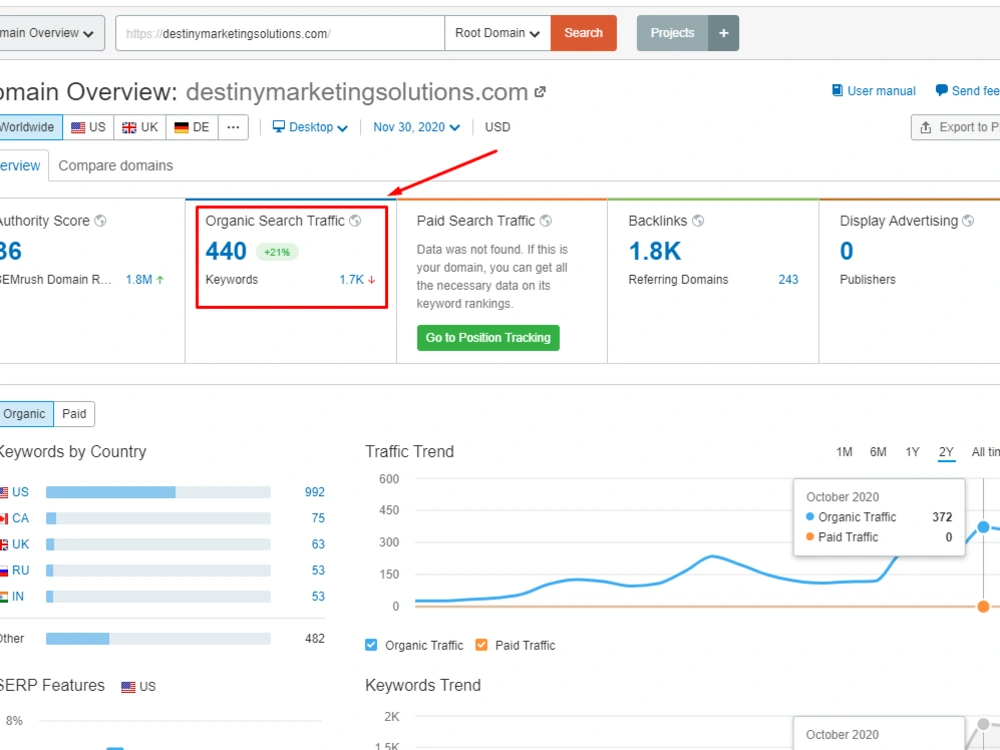Screen dimensions: 1000x750
Task: Click the 440 organic traffic value
Action: [226, 251]
